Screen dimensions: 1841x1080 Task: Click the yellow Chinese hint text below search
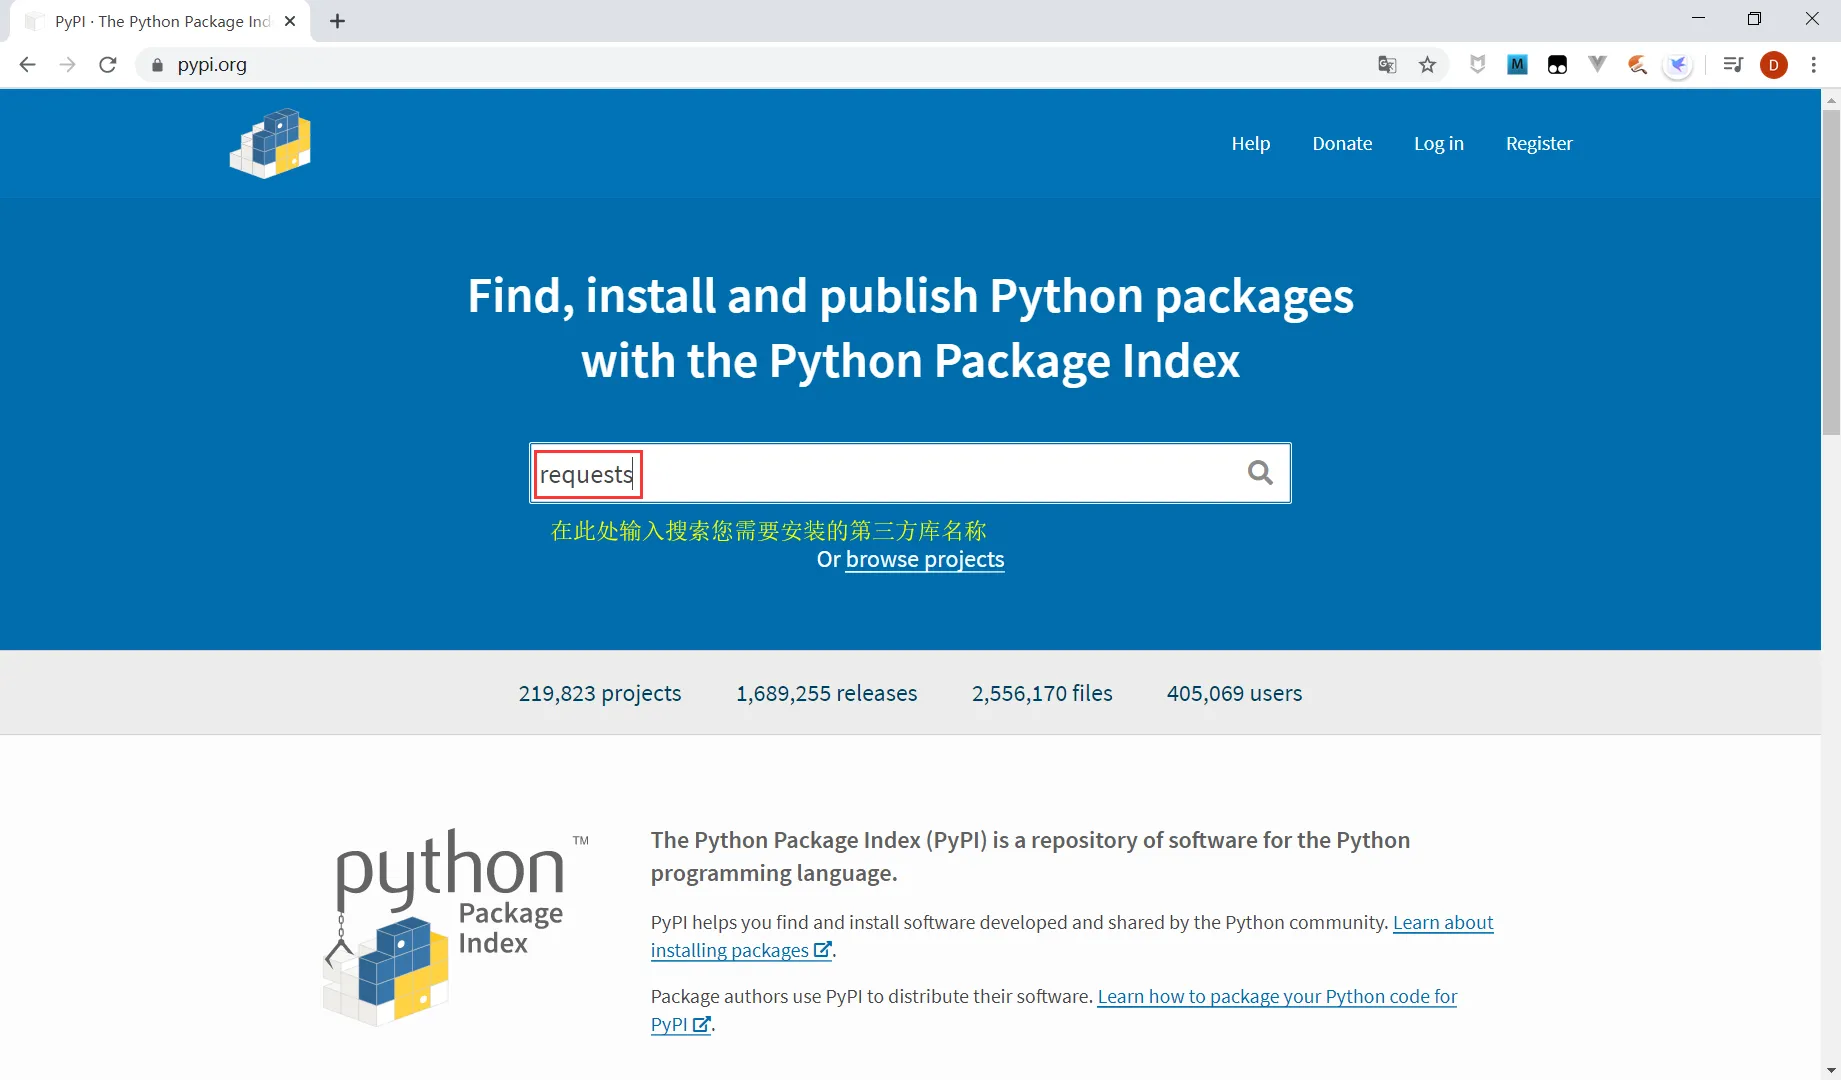(x=768, y=530)
